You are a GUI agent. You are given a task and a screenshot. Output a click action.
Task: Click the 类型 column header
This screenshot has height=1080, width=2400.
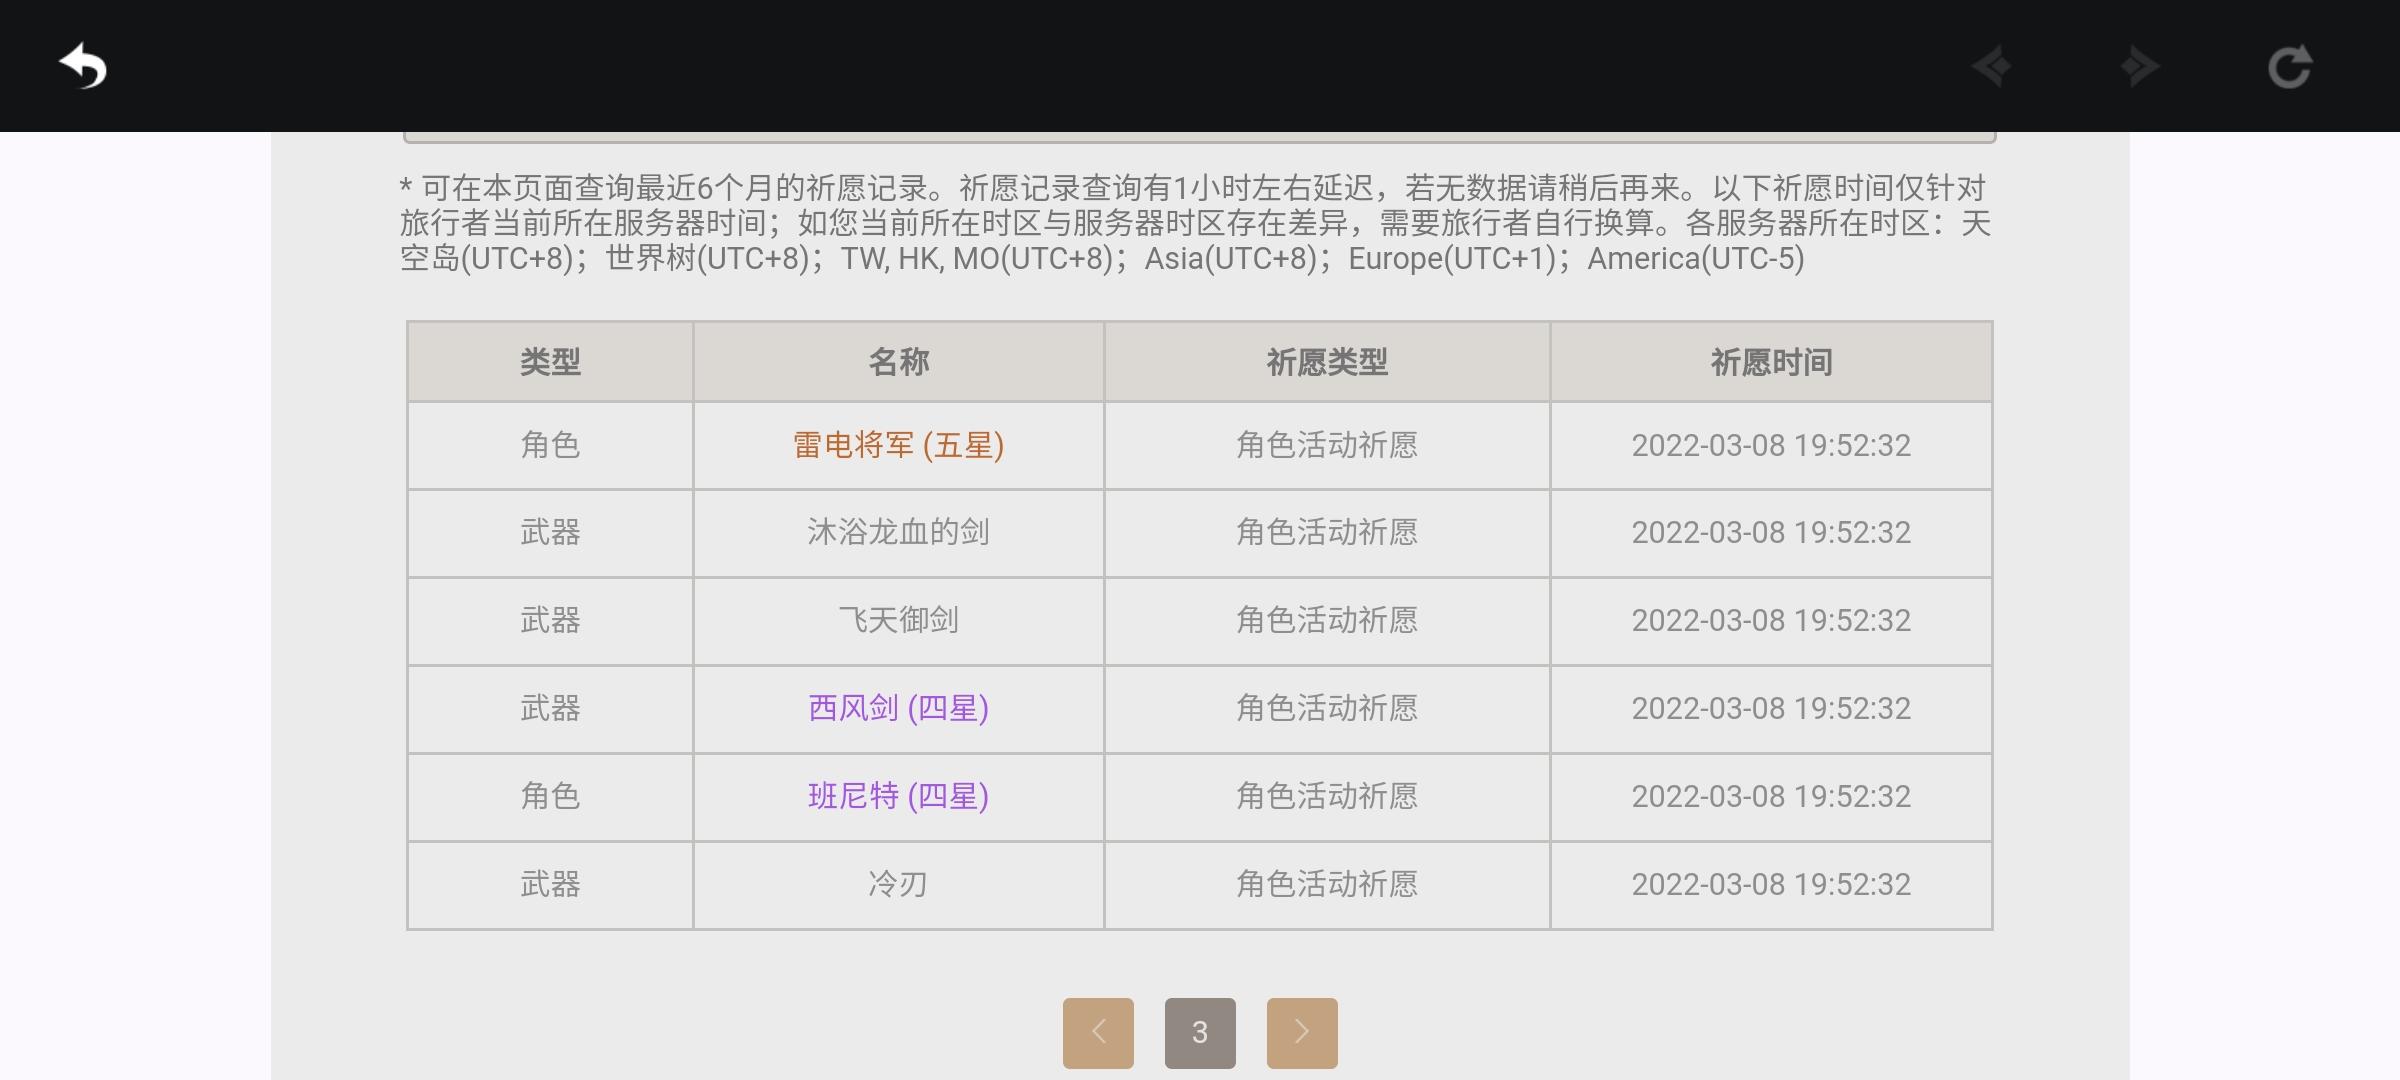(550, 362)
